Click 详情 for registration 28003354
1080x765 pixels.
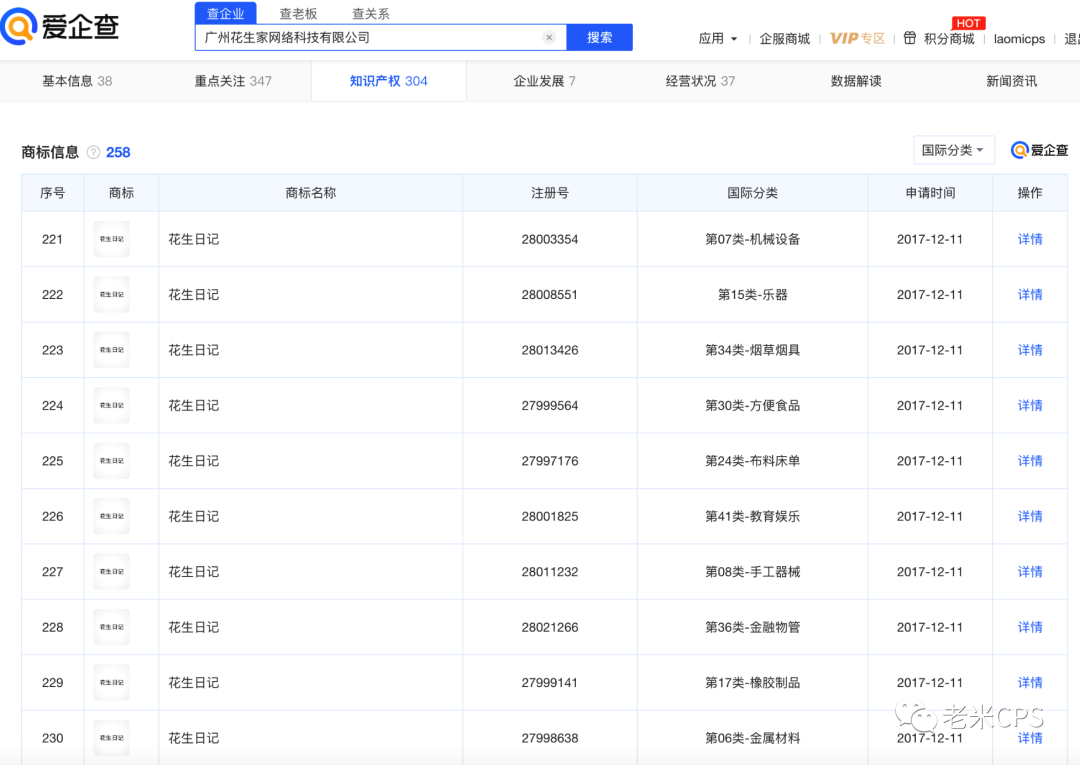[1030, 239]
